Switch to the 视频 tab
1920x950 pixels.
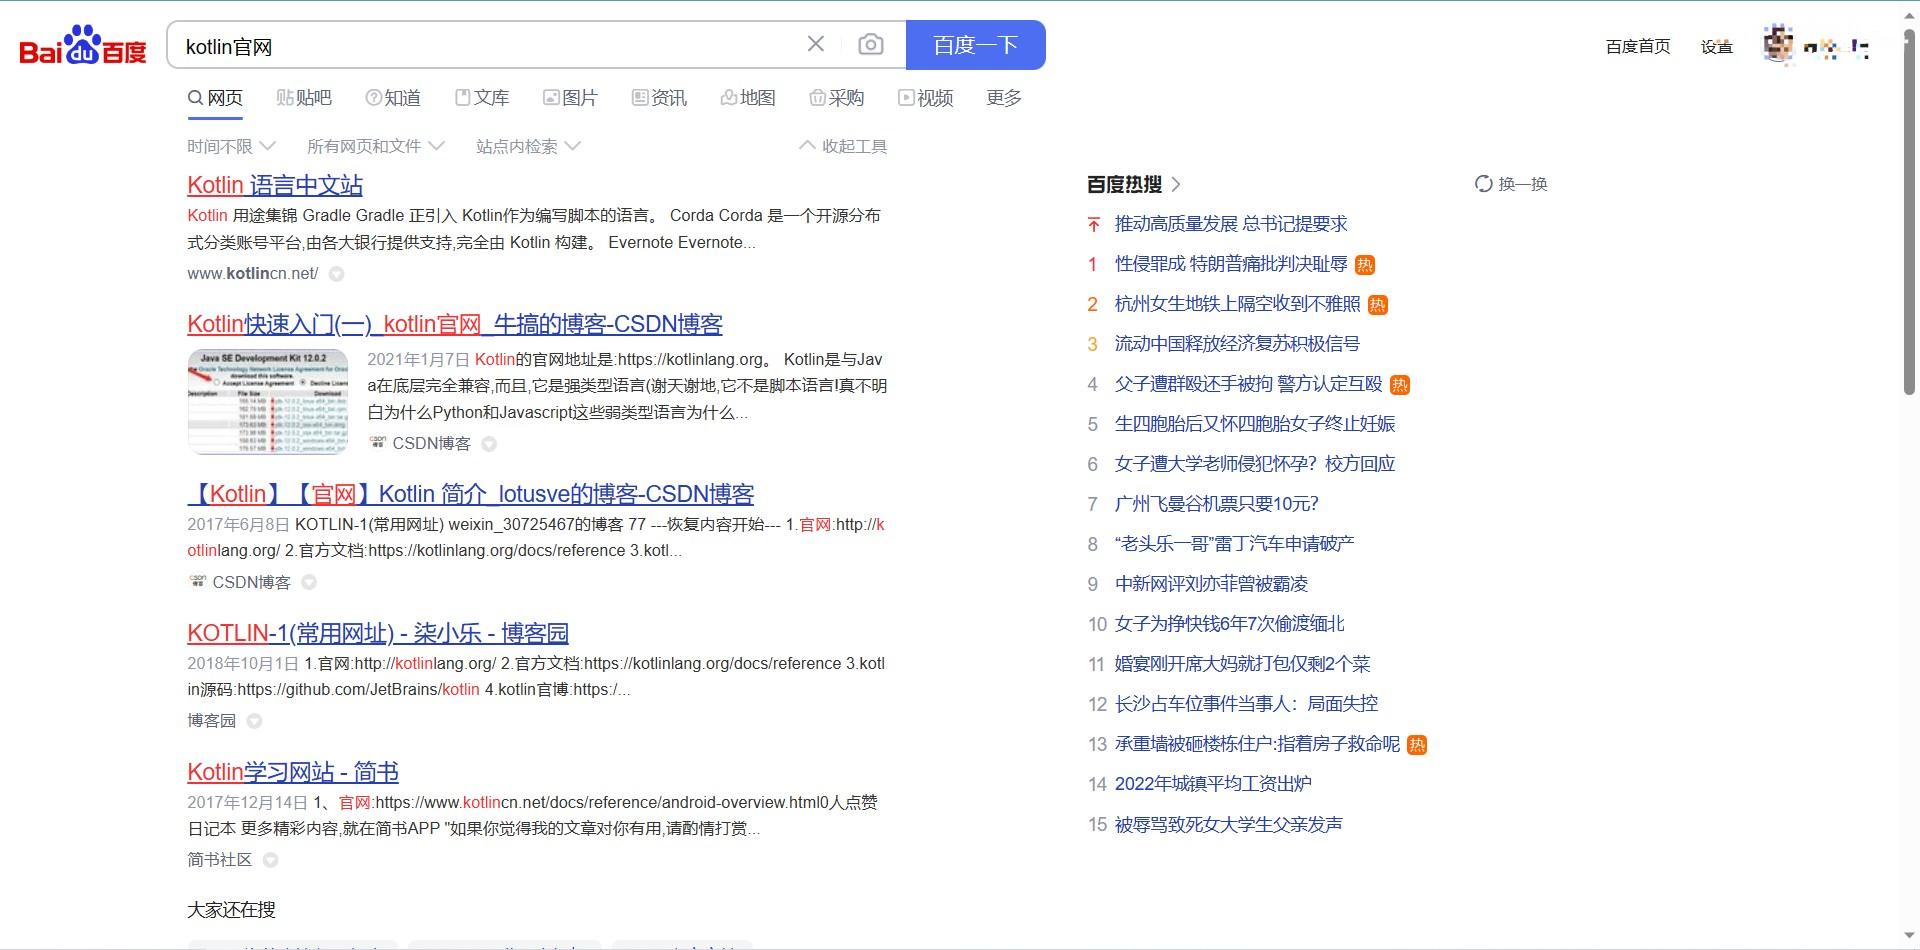(926, 98)
